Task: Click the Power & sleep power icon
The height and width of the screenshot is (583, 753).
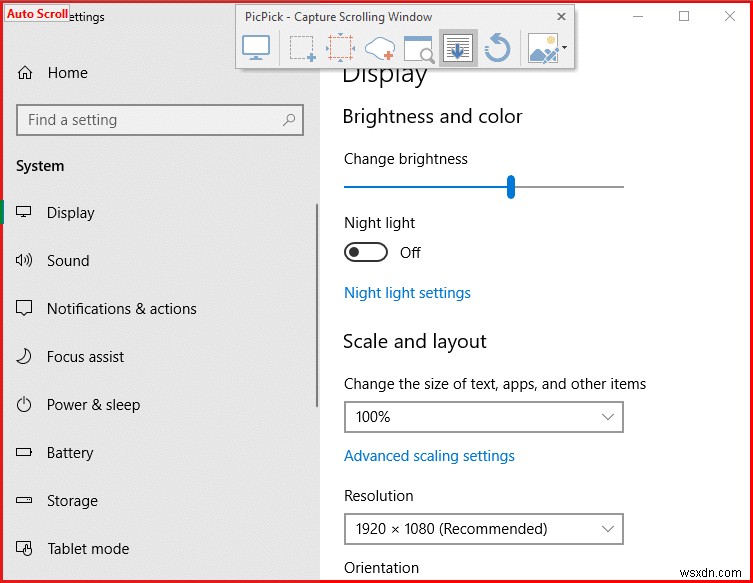Action: pos(24,404)
